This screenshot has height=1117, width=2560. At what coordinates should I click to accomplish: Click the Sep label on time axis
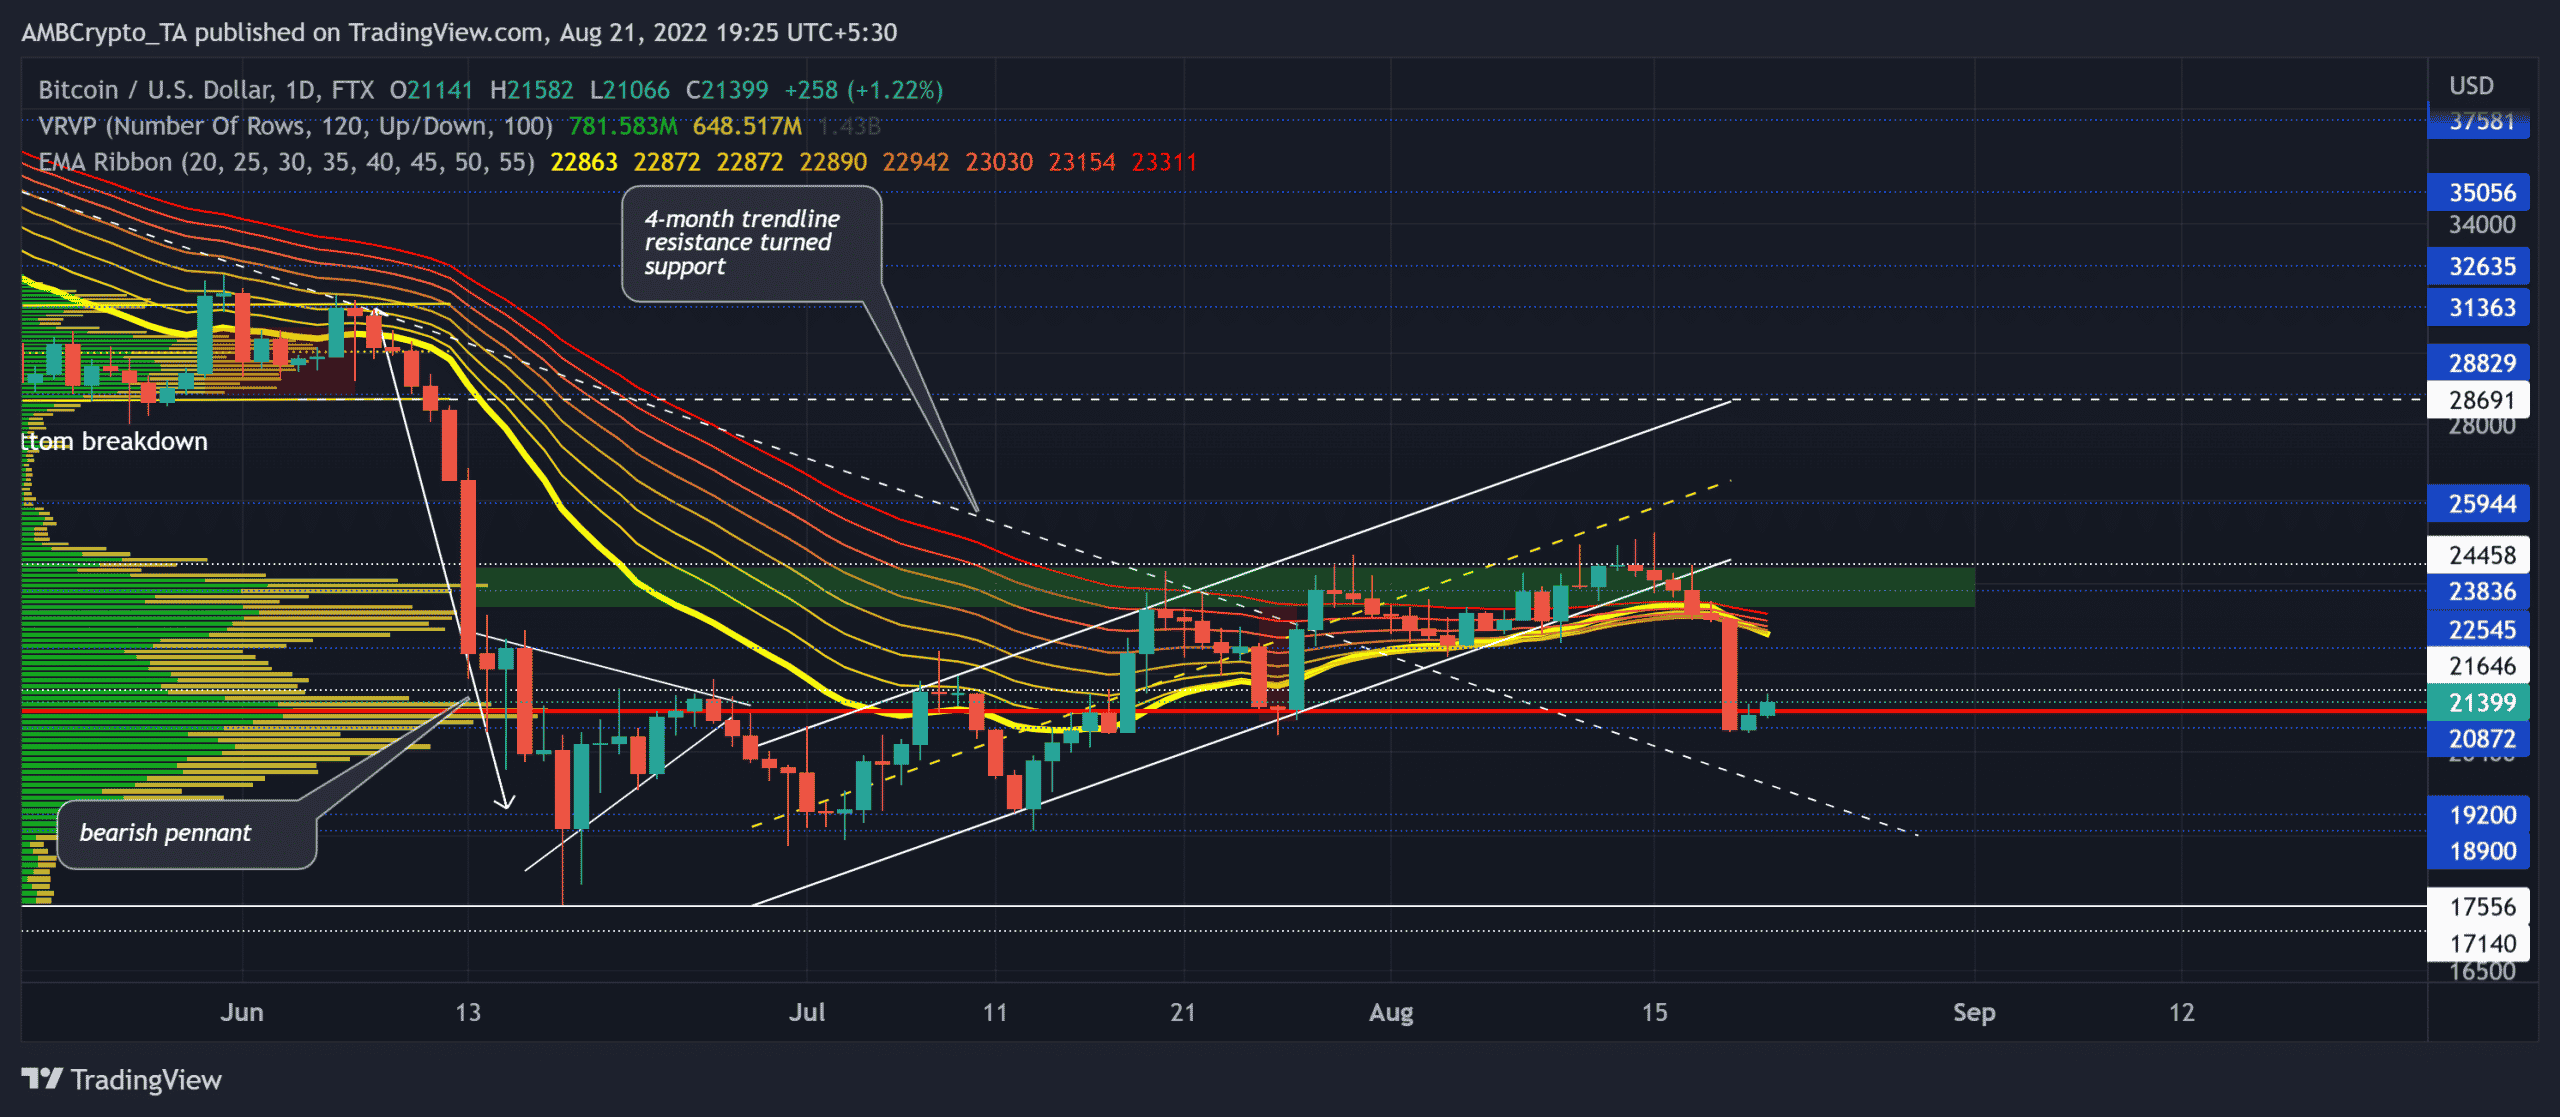click(1974, 1013)
